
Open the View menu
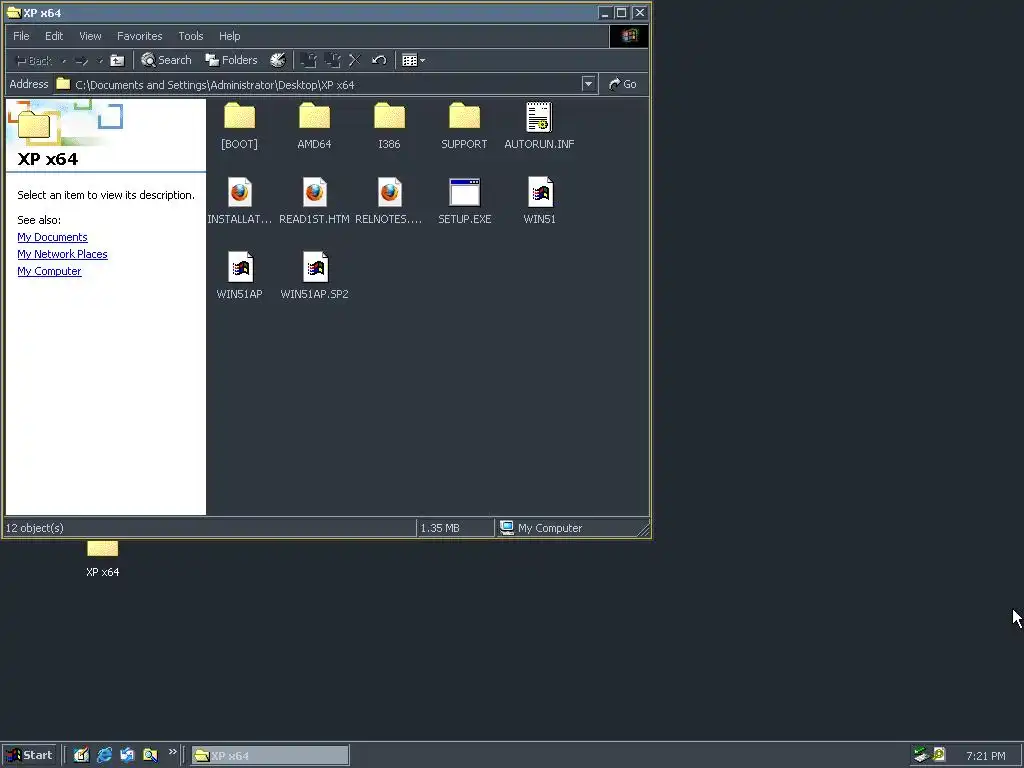pyautogui.click(x=90, y=36)
